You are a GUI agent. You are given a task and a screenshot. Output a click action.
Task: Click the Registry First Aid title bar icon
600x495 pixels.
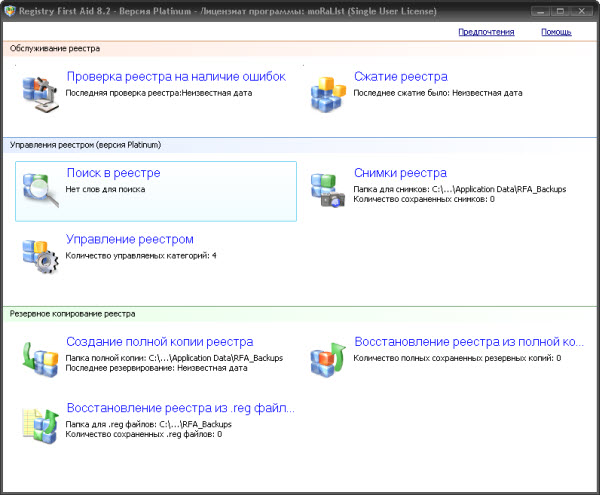click(11, 8)
